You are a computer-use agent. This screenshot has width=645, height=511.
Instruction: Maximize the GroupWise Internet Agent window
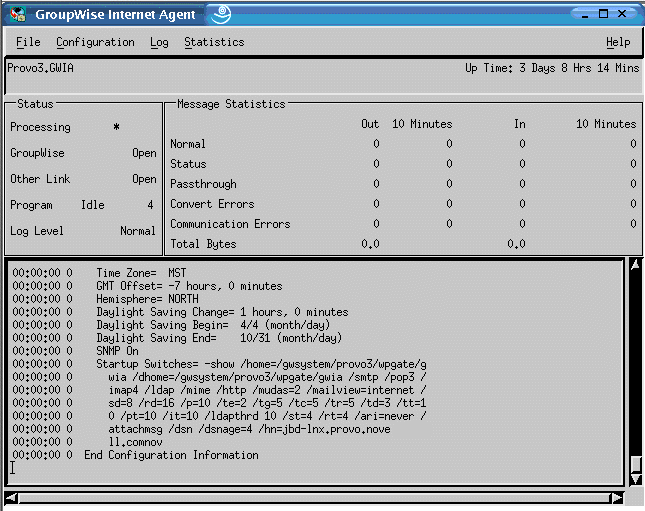click(603, 14)
